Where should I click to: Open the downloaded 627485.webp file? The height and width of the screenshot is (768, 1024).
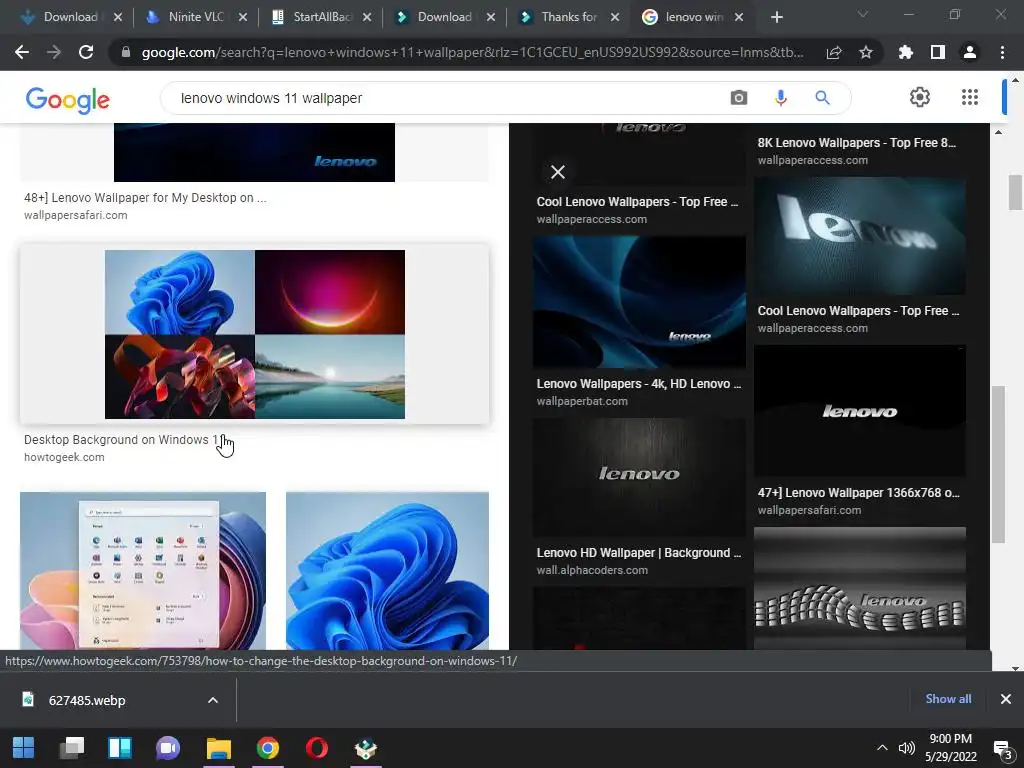pyautogui.click(x=87, y=700)
